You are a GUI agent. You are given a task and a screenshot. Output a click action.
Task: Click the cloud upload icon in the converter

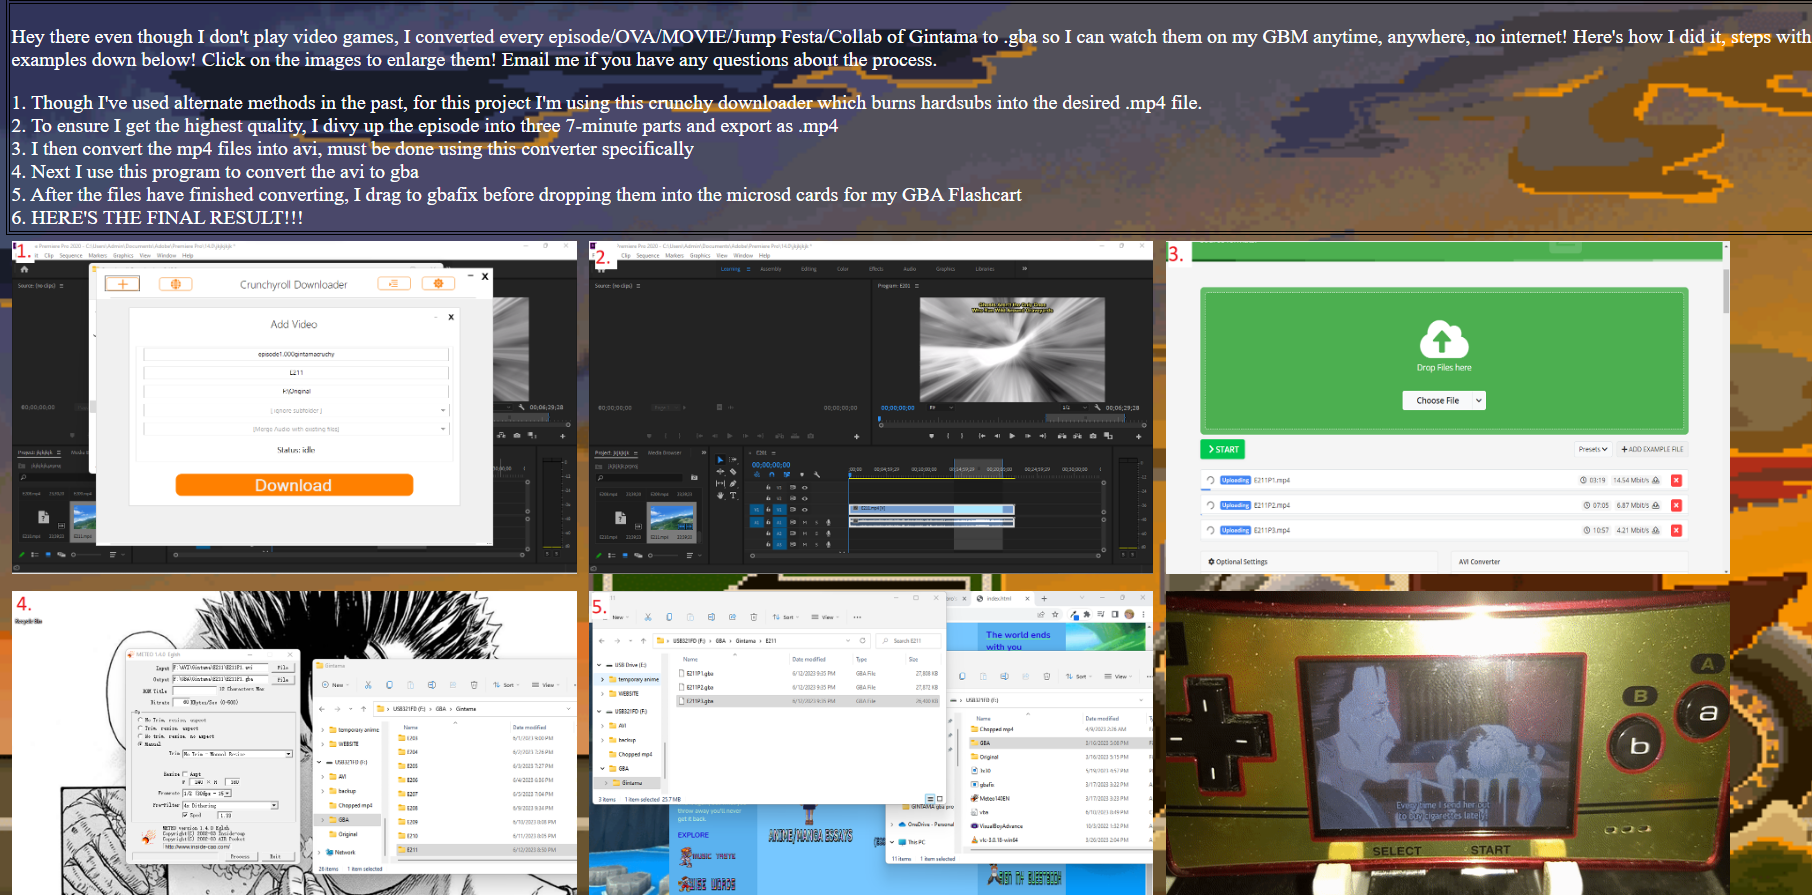1444,340
